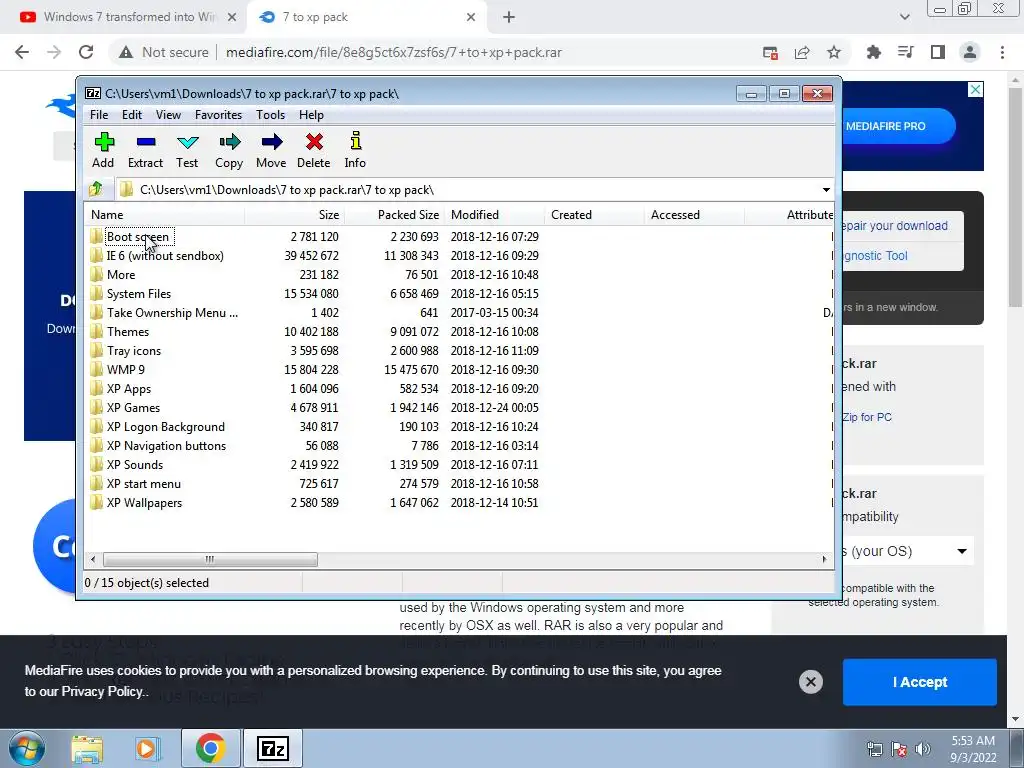
Task: Select the Themes folder
Action: [127, 332]
